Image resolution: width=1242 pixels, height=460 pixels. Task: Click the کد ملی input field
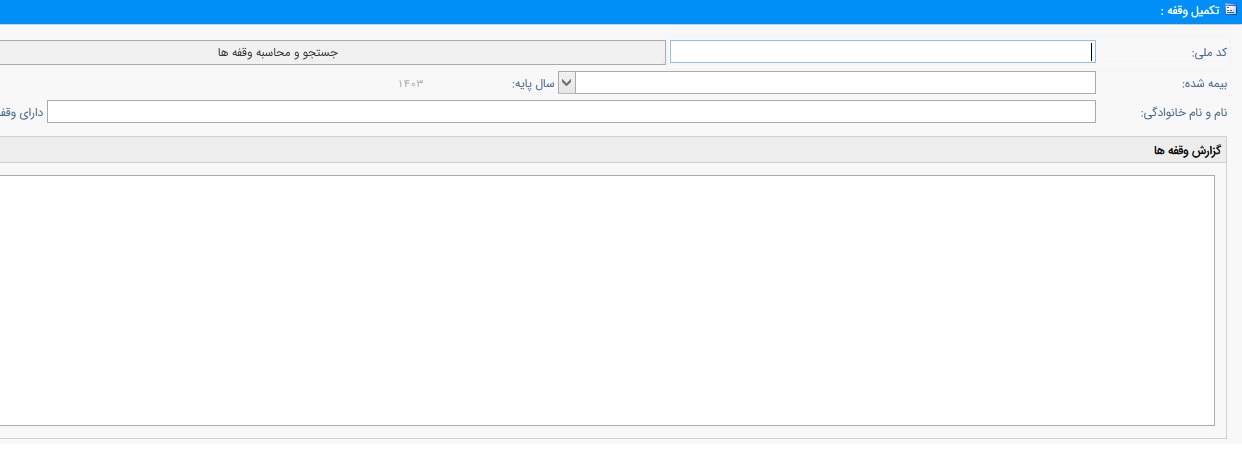(882, 52)
